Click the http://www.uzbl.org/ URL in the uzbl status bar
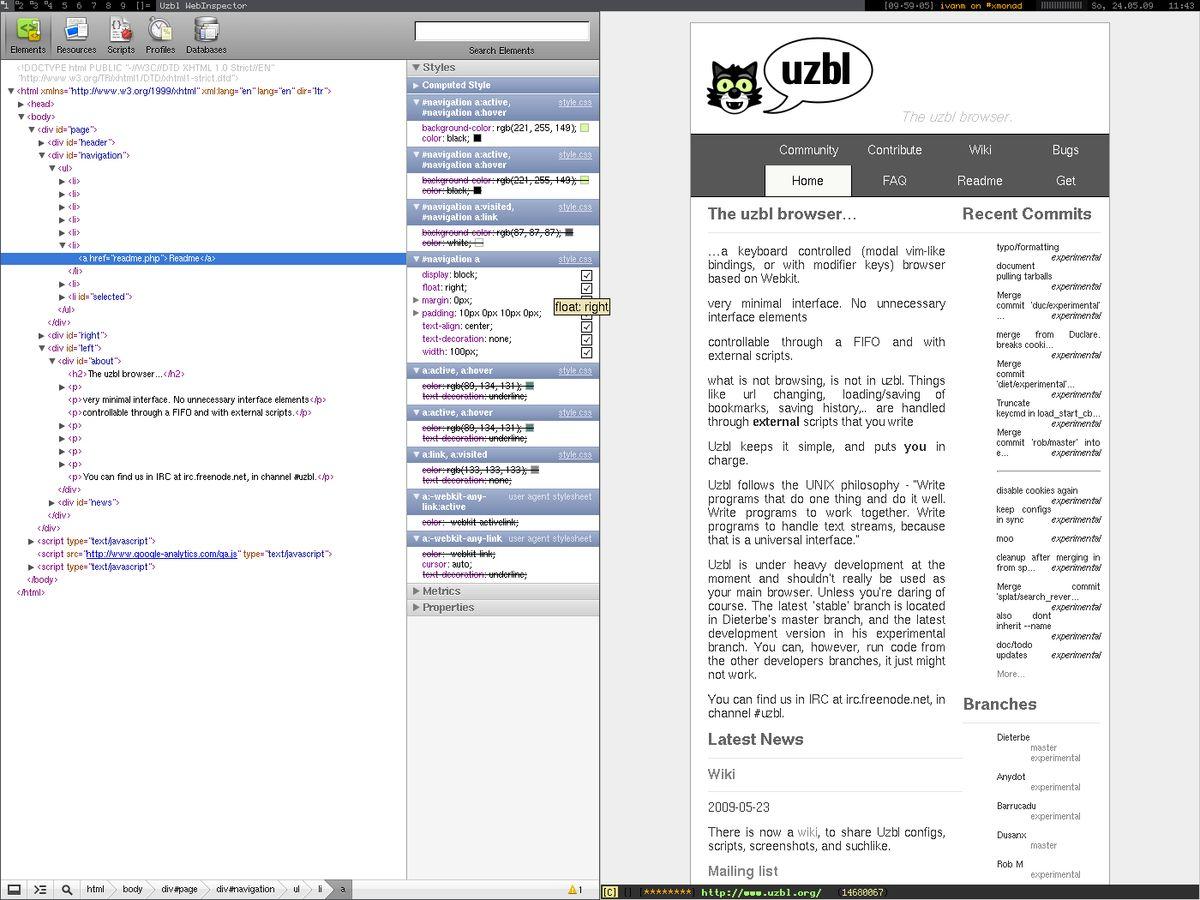This screenshot has width=1200, height=900. (761, 892)
